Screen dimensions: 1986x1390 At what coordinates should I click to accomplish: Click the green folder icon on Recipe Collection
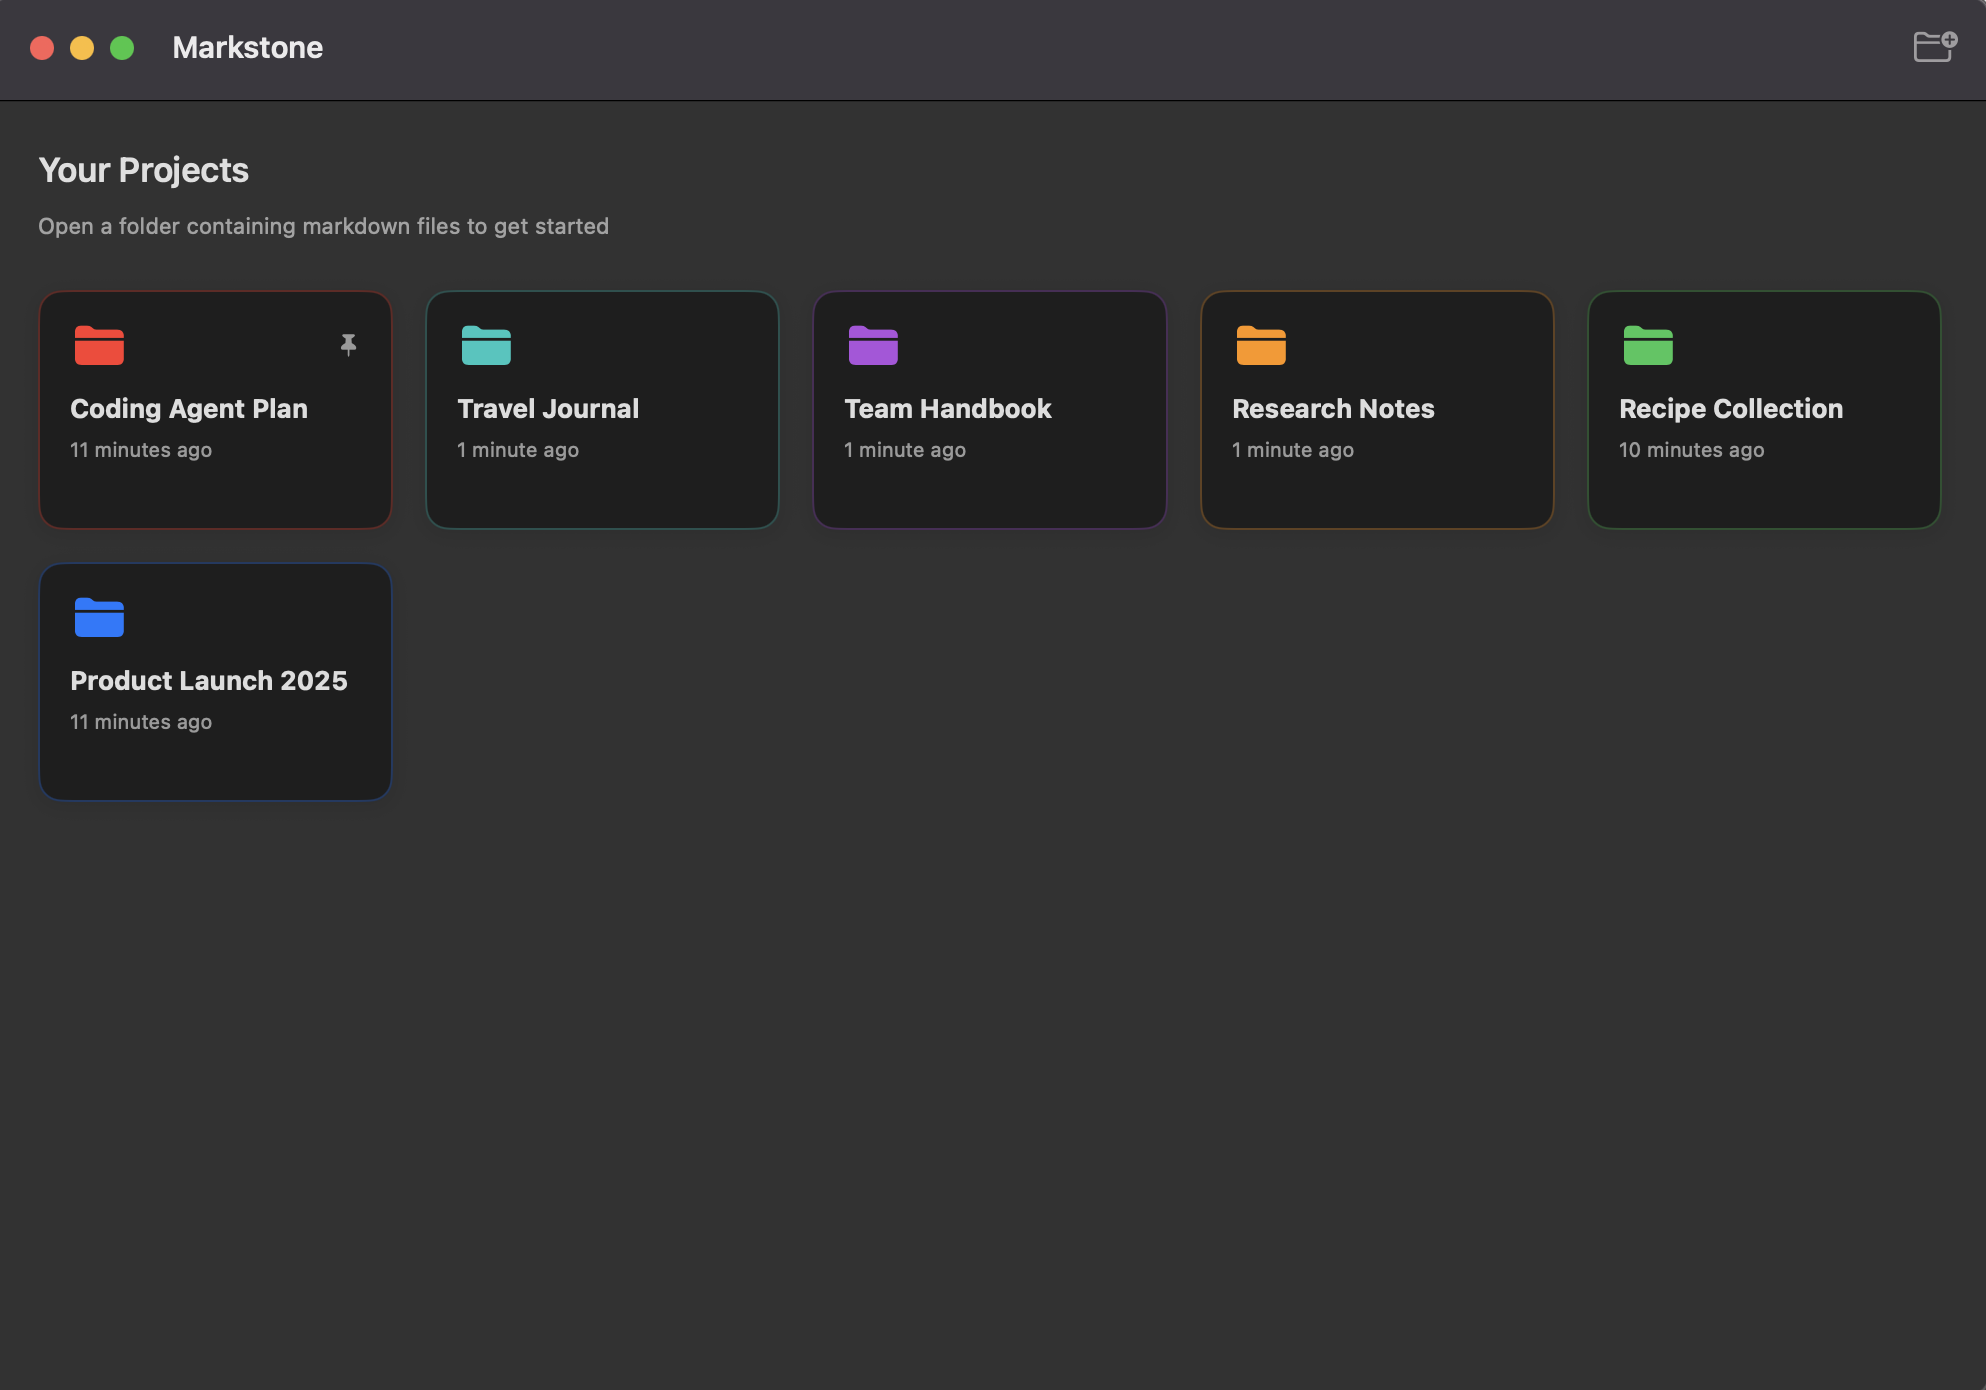pos(1649,346)
